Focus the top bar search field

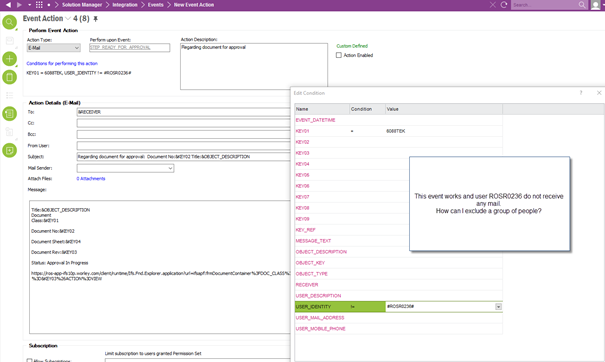tap(544, 5)
